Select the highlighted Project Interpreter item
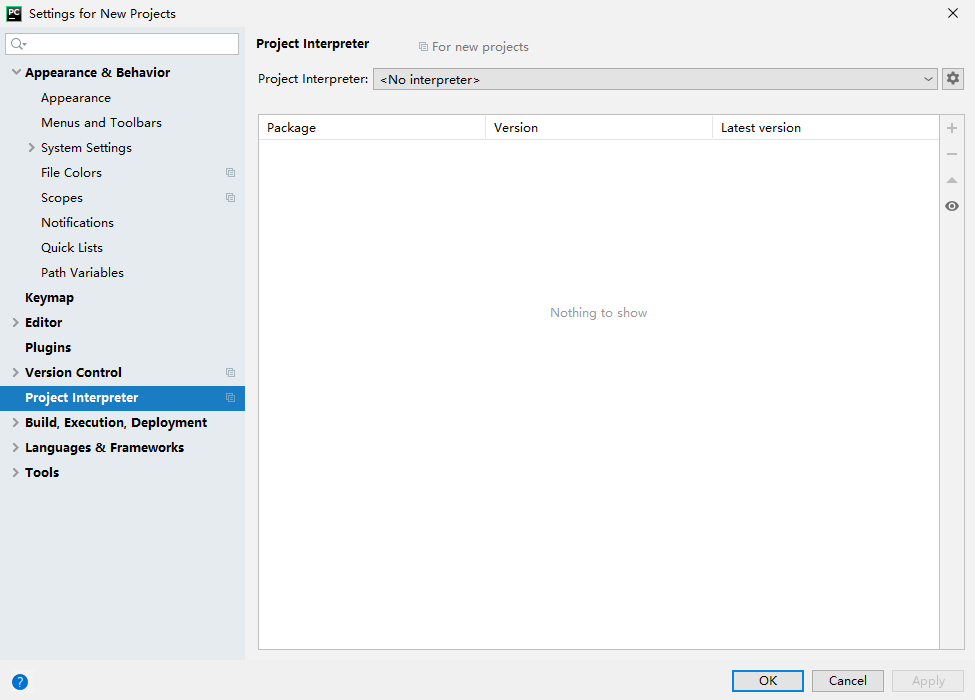 point(122,398)
